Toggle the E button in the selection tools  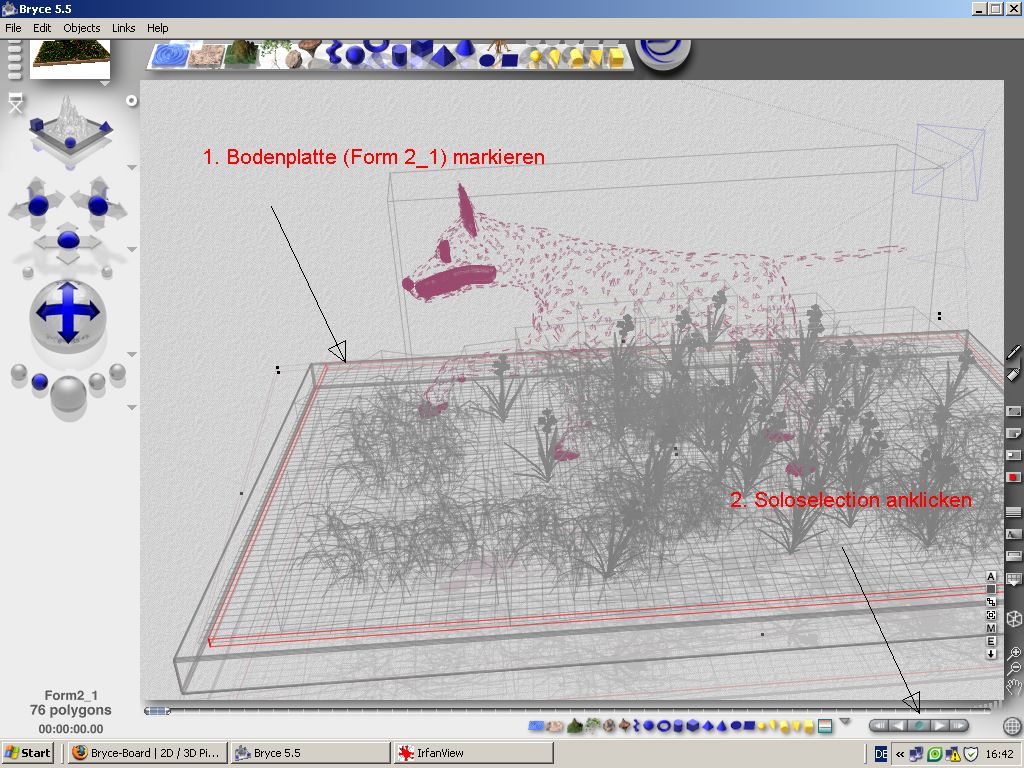click(x=991, y=641)
